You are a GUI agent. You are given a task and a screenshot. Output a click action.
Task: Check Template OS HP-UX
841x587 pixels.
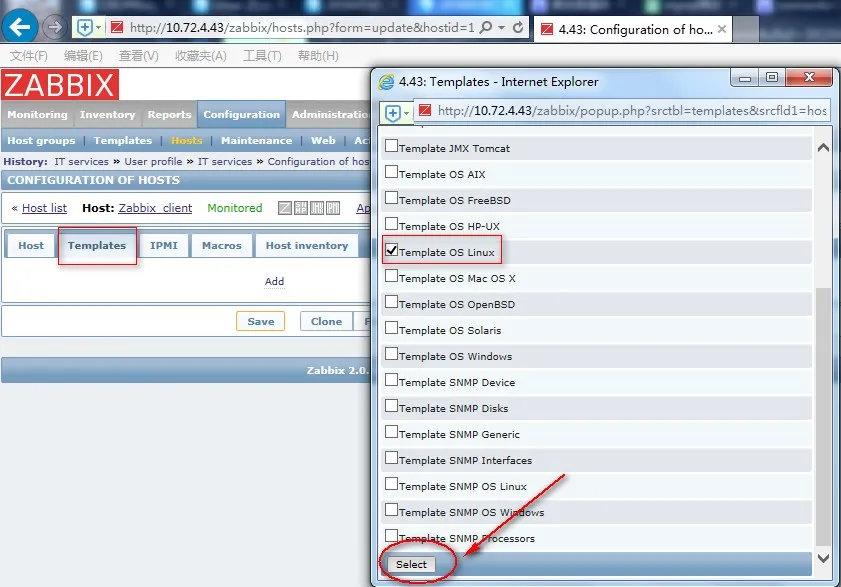(x=392, y=224)
